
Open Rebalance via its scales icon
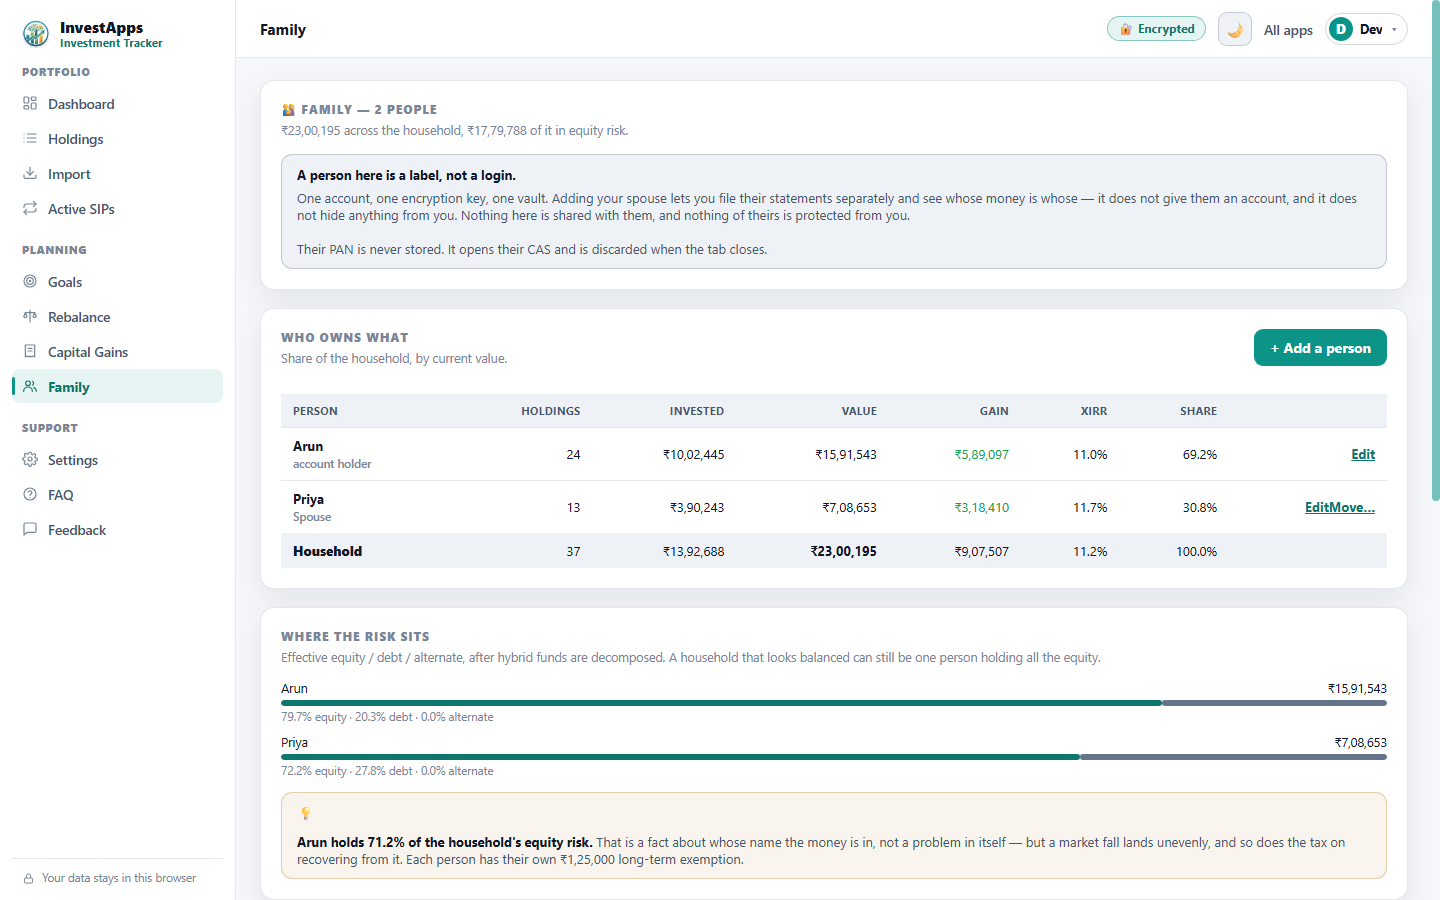(x=30, y=316)
